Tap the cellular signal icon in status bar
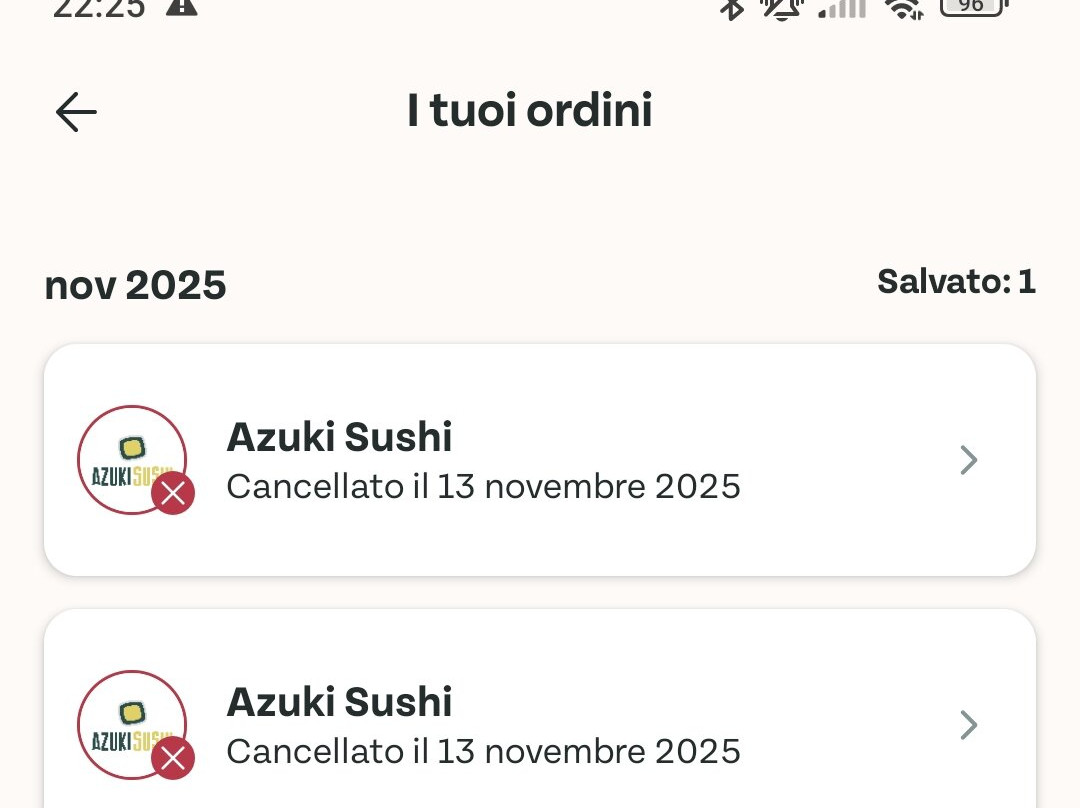Screen dimensions: 1080x808 tap(841, 10)
